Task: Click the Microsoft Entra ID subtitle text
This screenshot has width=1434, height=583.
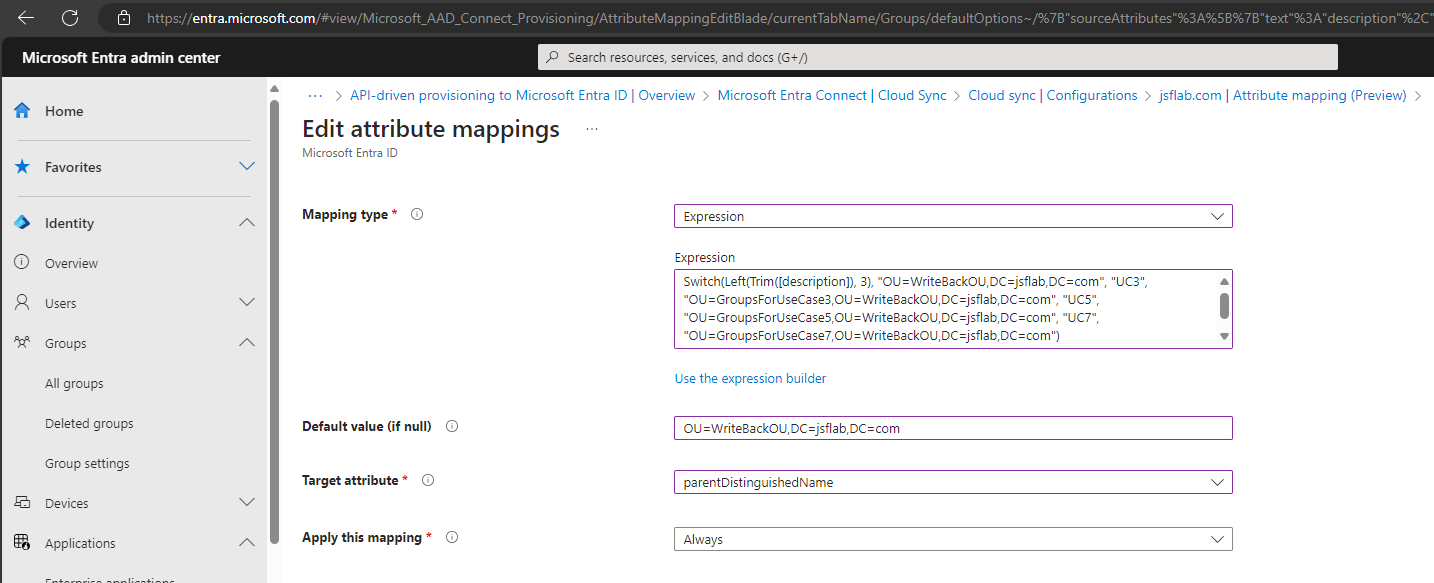Action: (x=349, y=154)
